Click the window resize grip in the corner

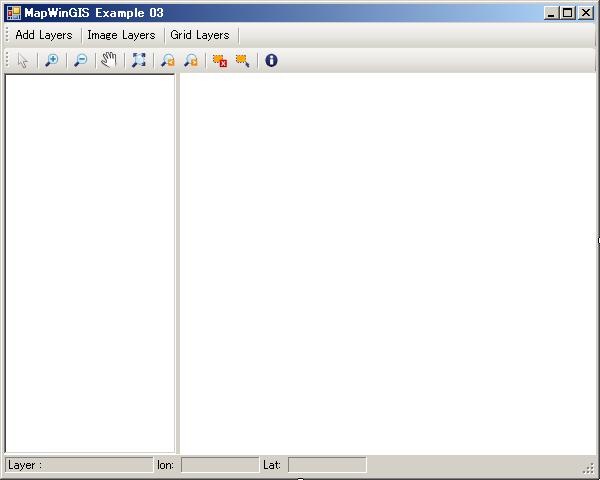point(589,469)
